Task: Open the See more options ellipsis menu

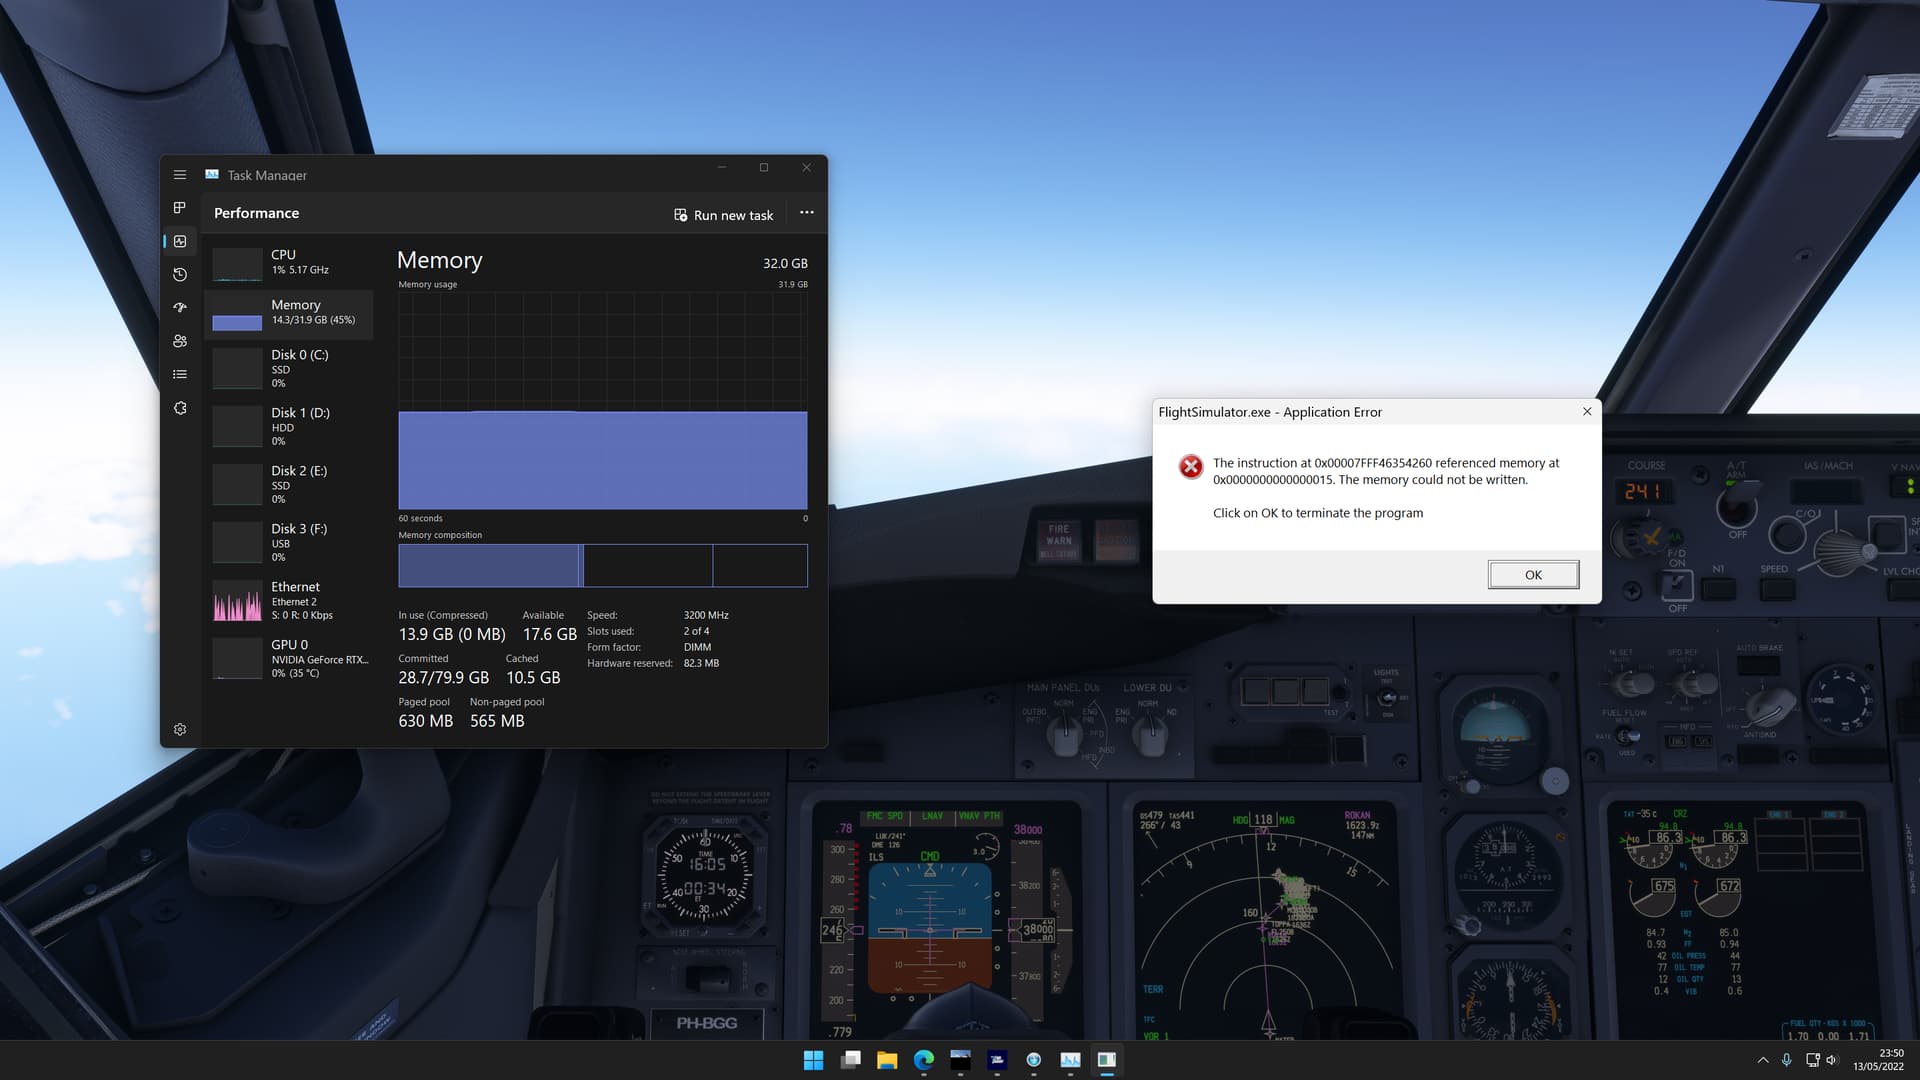Action: (806, 213)
